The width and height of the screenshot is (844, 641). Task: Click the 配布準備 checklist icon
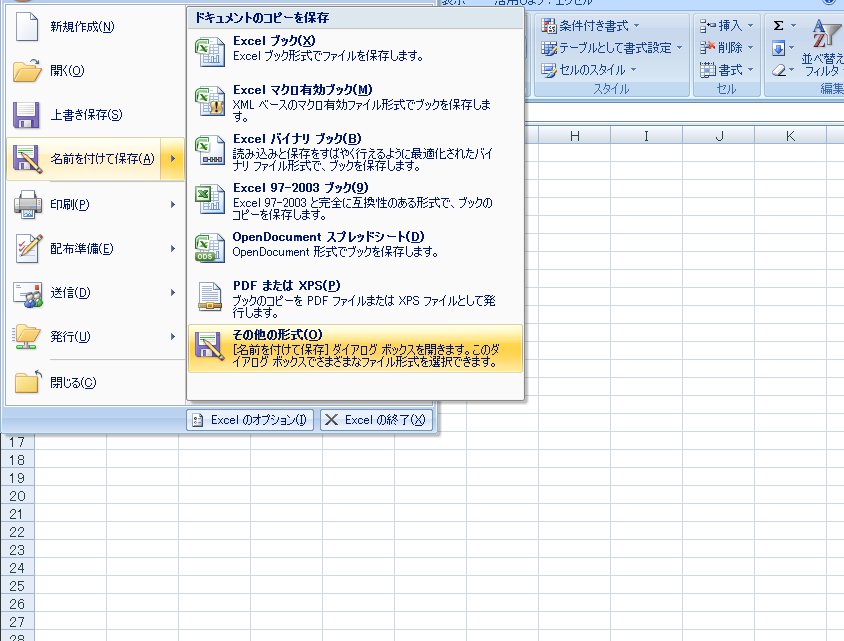click(29, 248)
